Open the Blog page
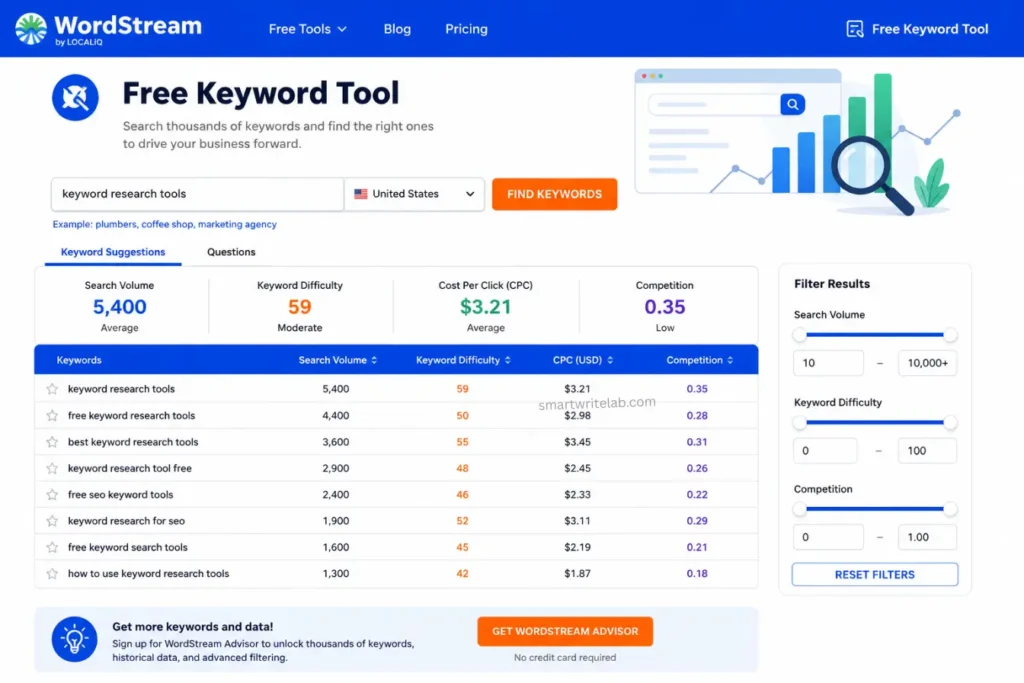Screen dimensions: 1024x683 [x=397, y=29]
